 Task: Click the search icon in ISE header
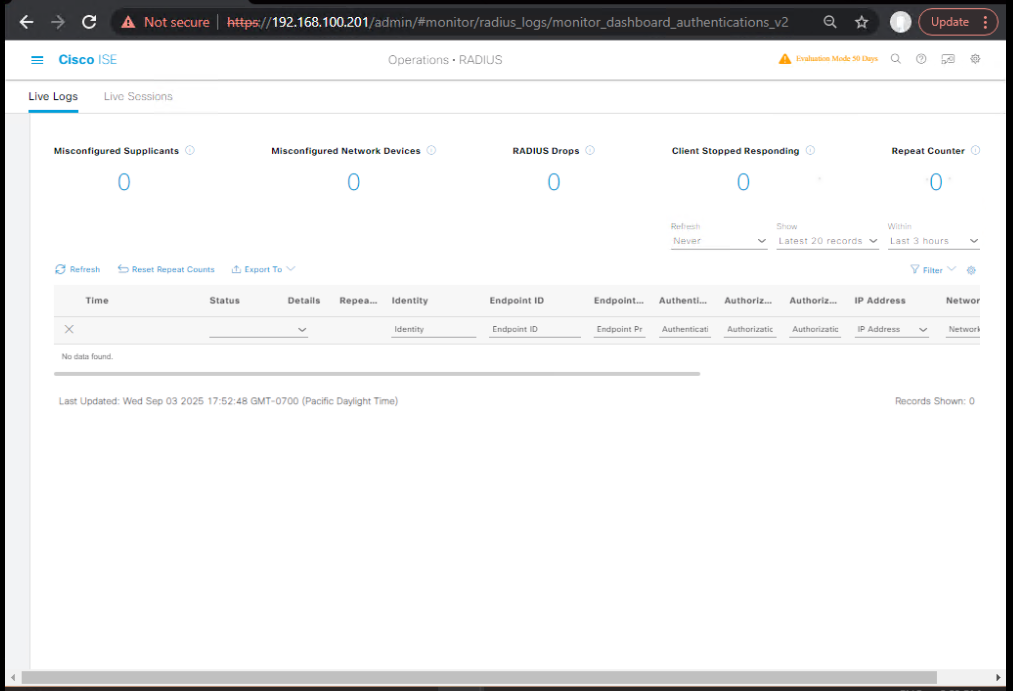[896, 59]
